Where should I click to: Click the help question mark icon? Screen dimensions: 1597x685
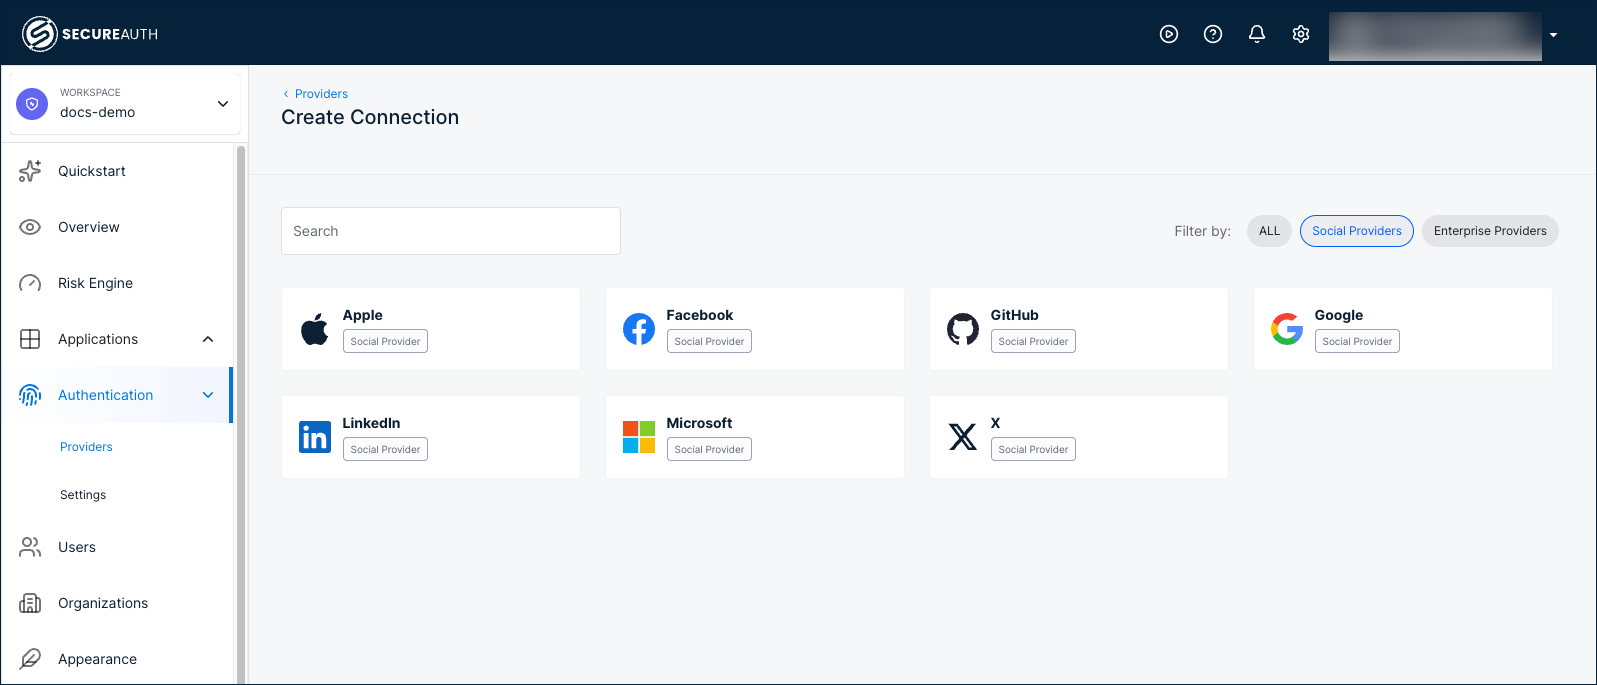click(x=1213, y=33)
